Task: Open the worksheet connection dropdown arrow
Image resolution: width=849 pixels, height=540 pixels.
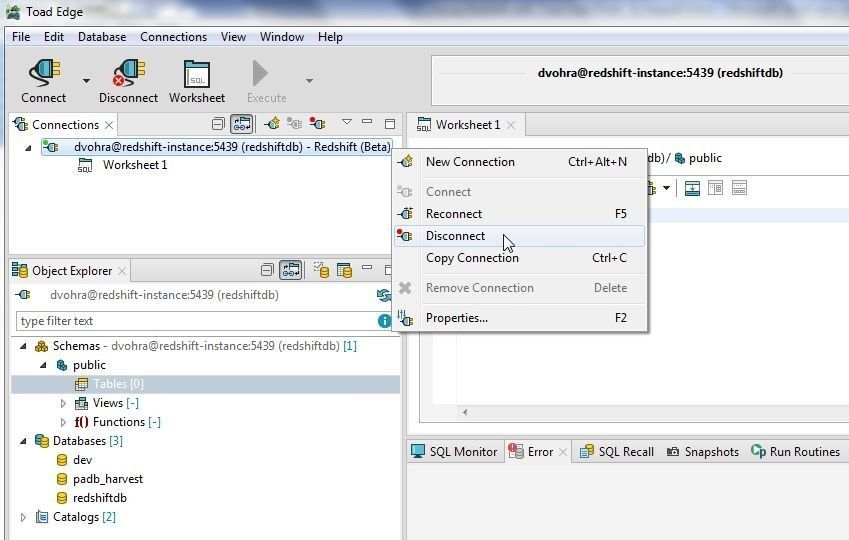Action: (667, 188)
